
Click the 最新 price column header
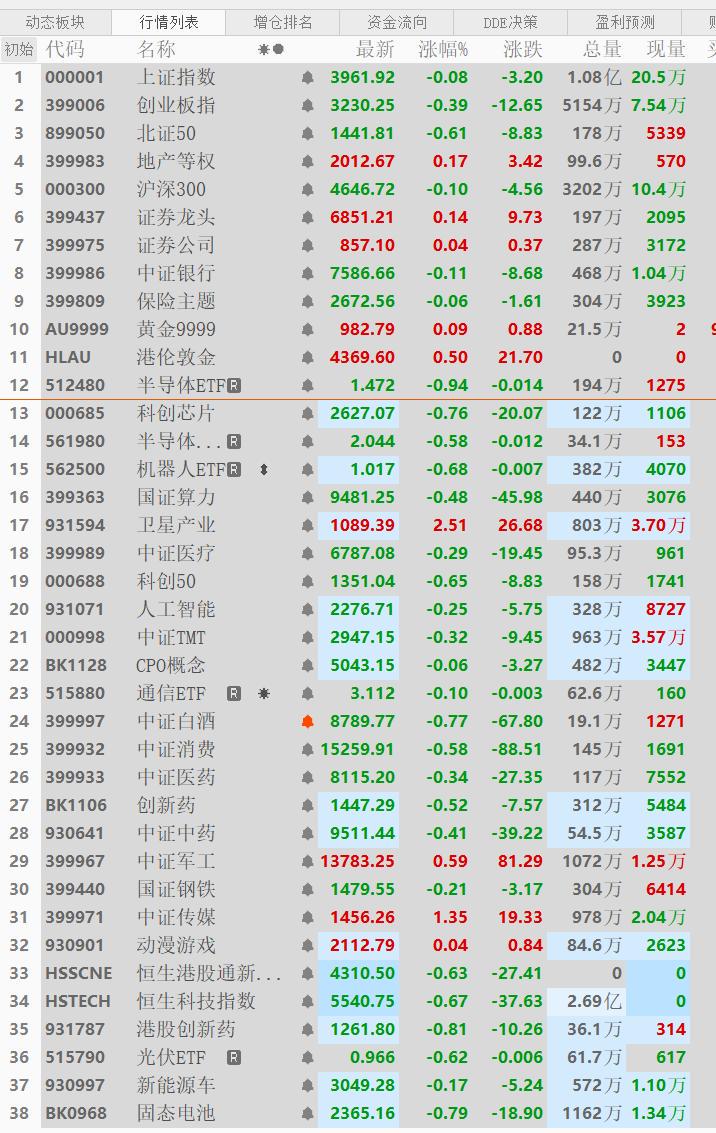(375, 49)
